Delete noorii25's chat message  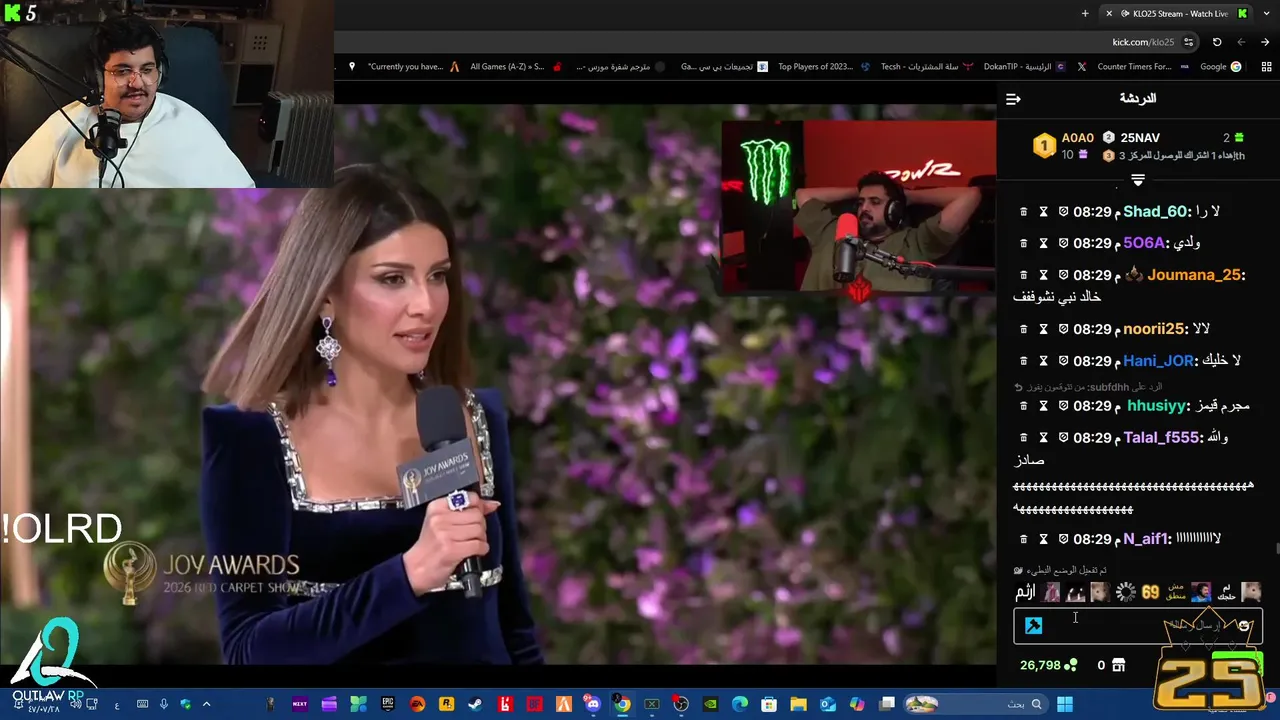click(x=1023, y=329)
